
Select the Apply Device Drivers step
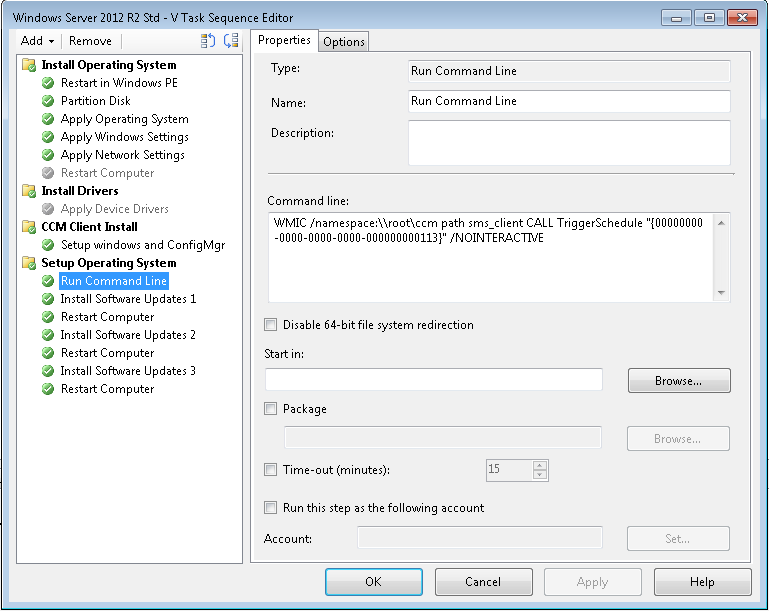[x=115, y=209]
